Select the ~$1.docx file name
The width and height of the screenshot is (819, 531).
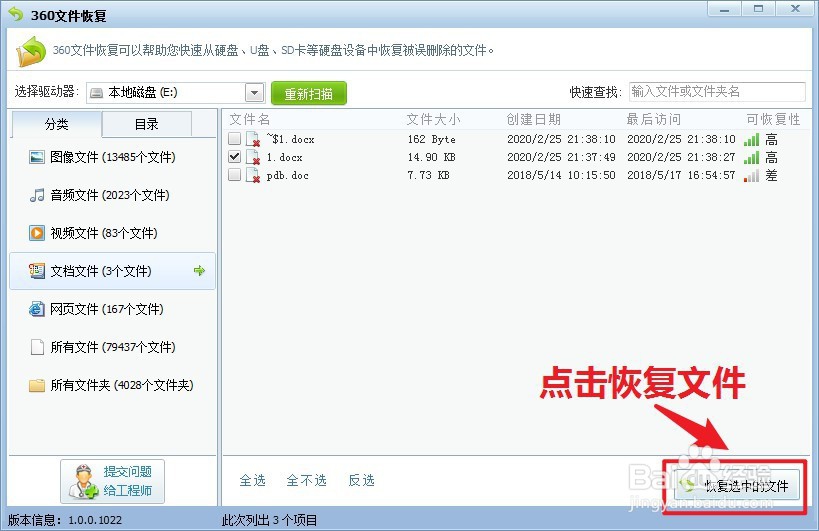click(290, 139)
